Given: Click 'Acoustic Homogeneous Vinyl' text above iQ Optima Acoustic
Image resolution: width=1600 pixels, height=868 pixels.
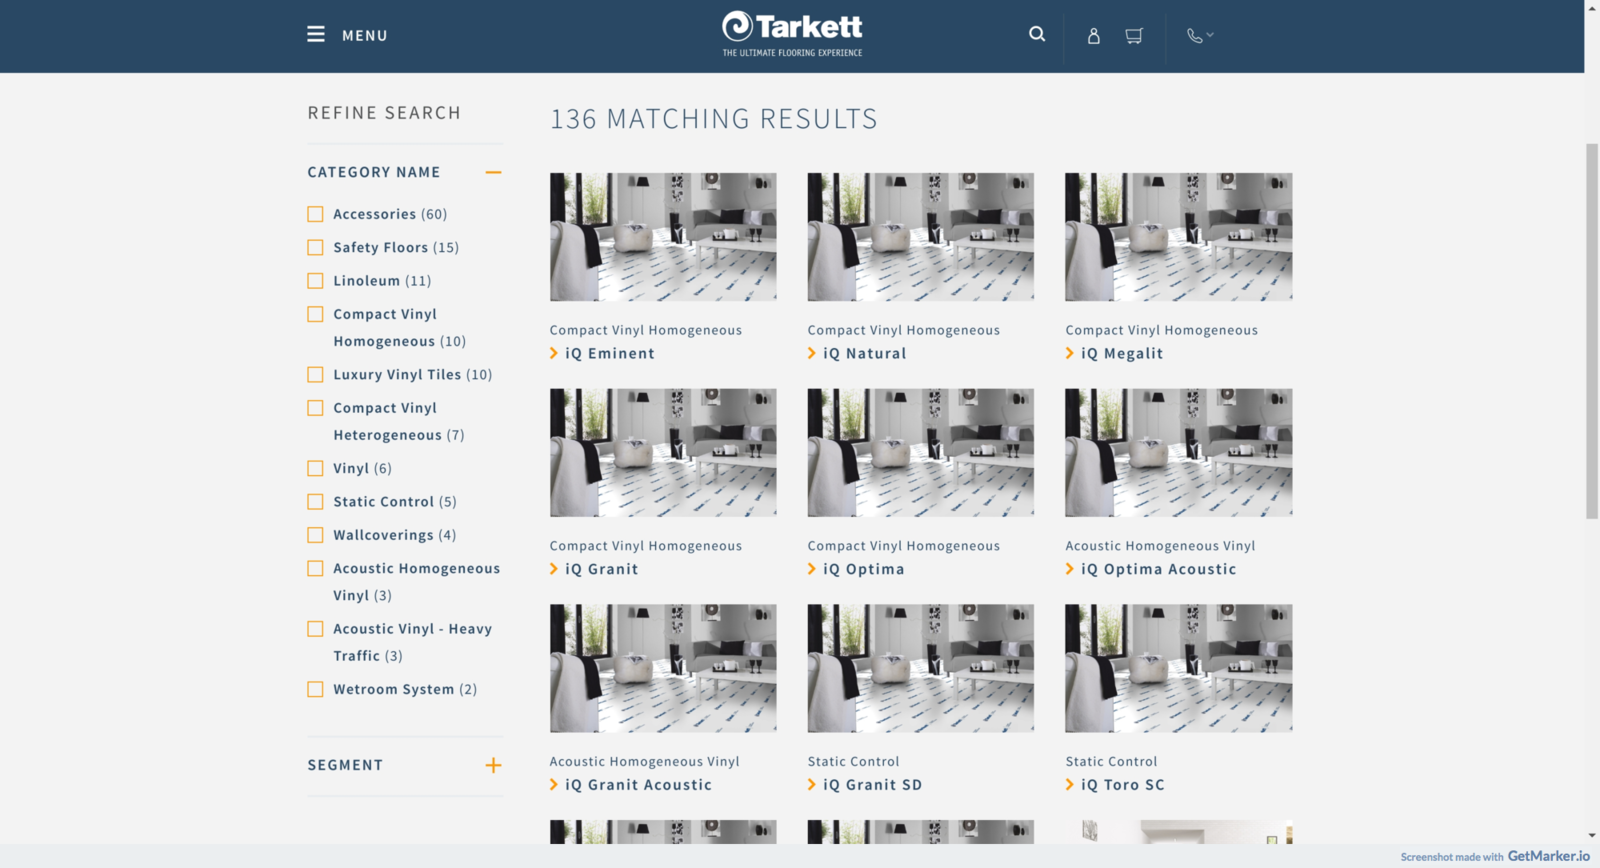Looking at the screenshot, I should pyautogui.click(x=1160, y=546).
